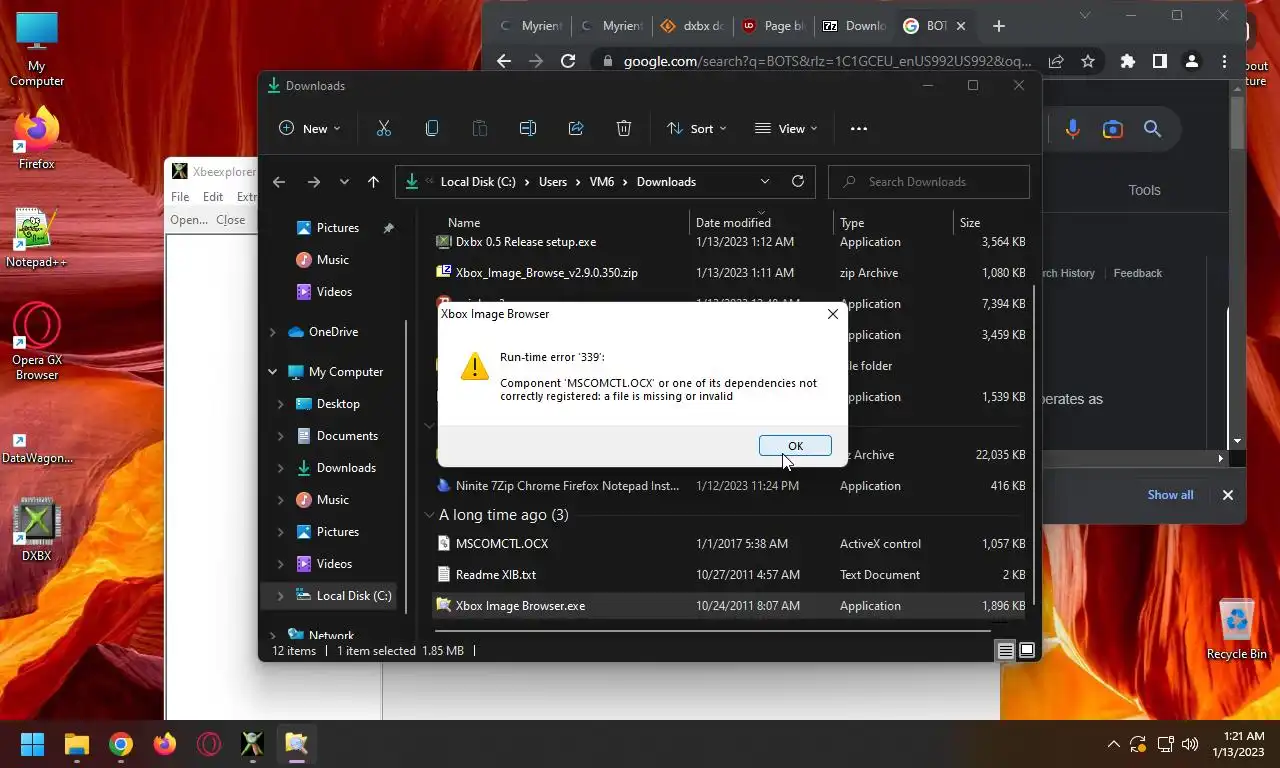
Task: Click Chrome's Reload button
Action: tap(568, 61)
